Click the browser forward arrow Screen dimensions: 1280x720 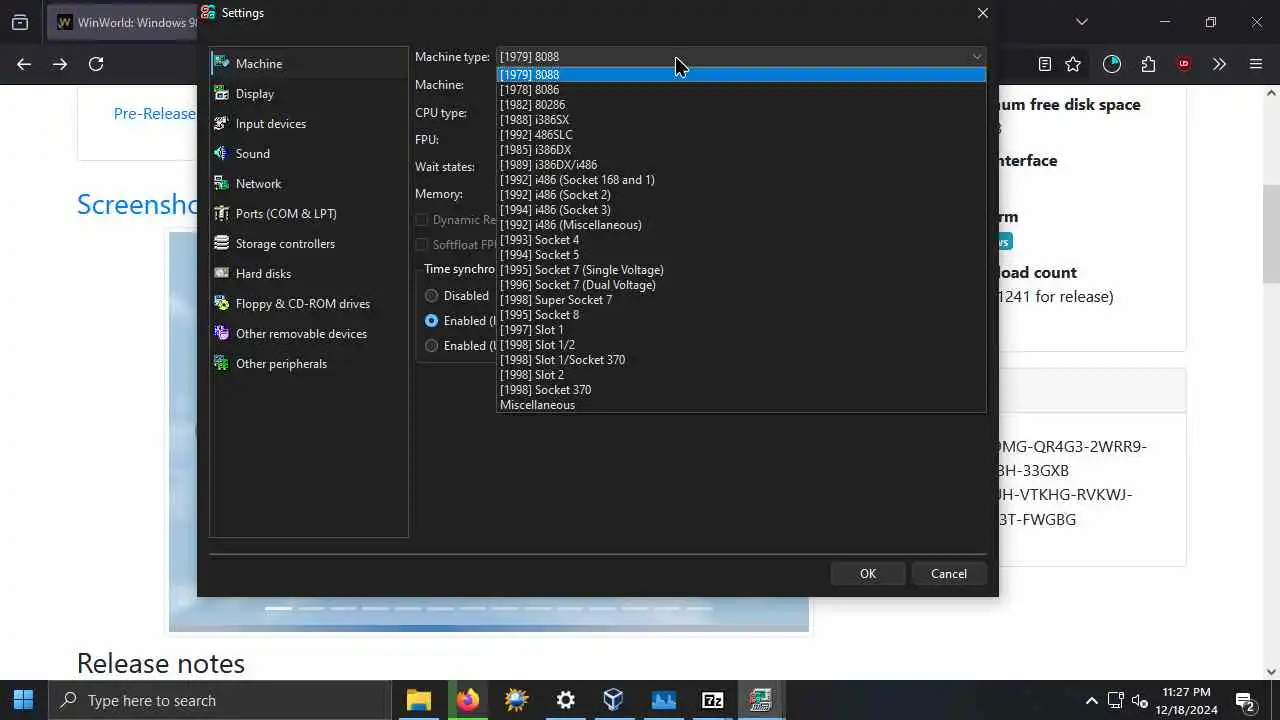[x=60, y=64]
